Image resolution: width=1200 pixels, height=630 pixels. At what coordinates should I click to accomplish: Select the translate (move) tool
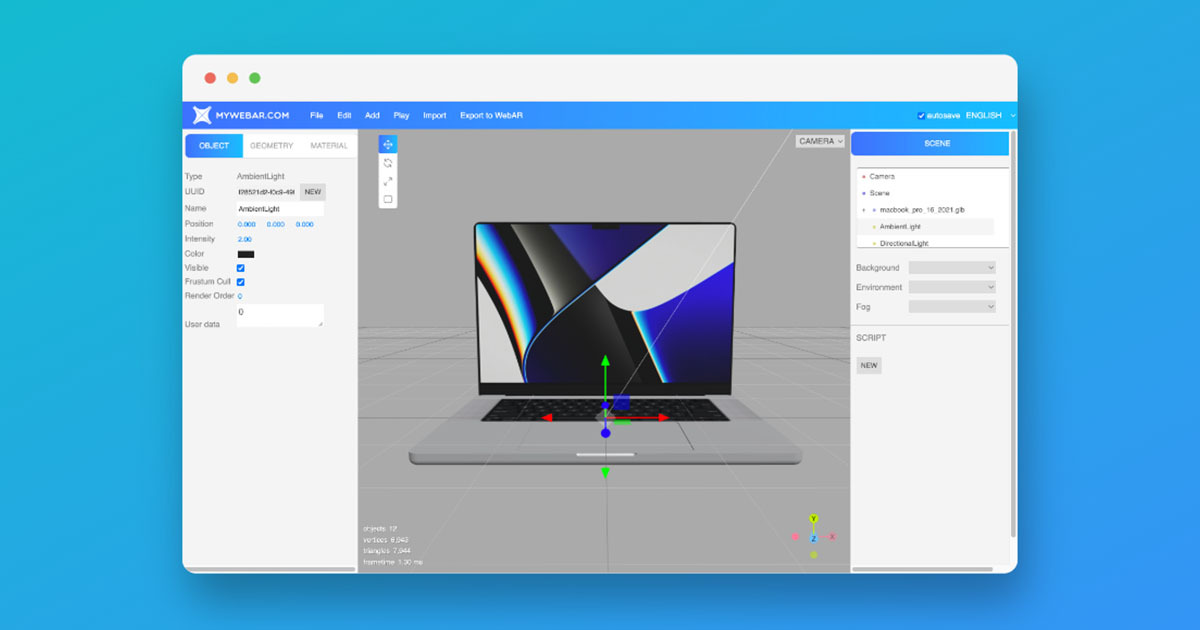(388, 144)
